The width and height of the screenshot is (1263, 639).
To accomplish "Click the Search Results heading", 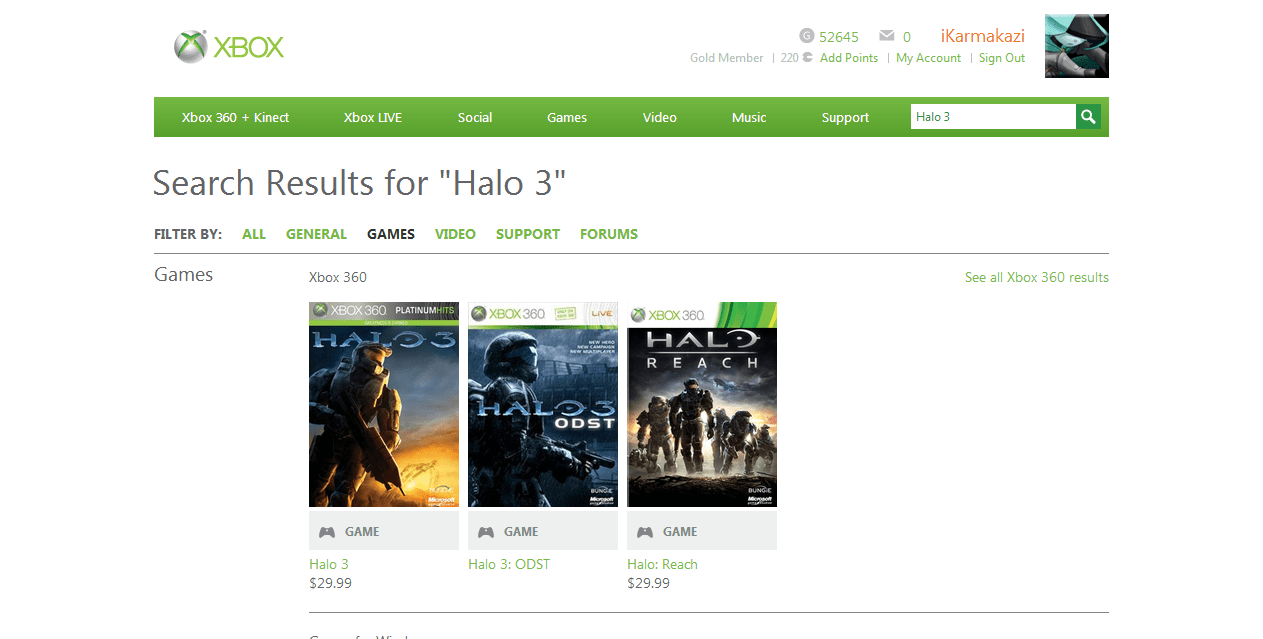I will pyautogui.click(x=360, y=183).
